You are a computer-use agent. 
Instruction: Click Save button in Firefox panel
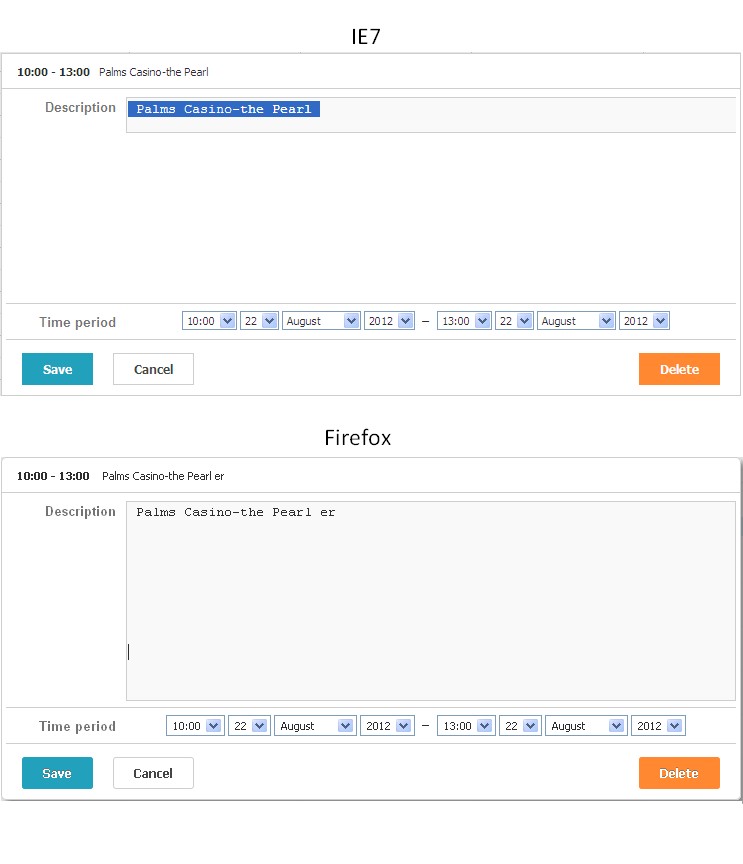pyautogui.click(x=57, y=773)
